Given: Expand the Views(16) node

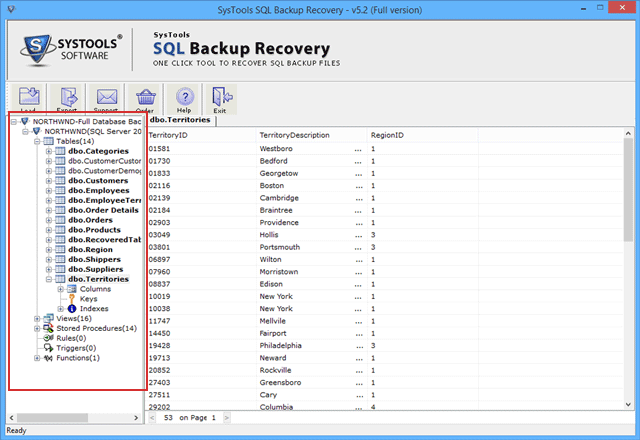Looking at the screenshot, I should 37,318.
